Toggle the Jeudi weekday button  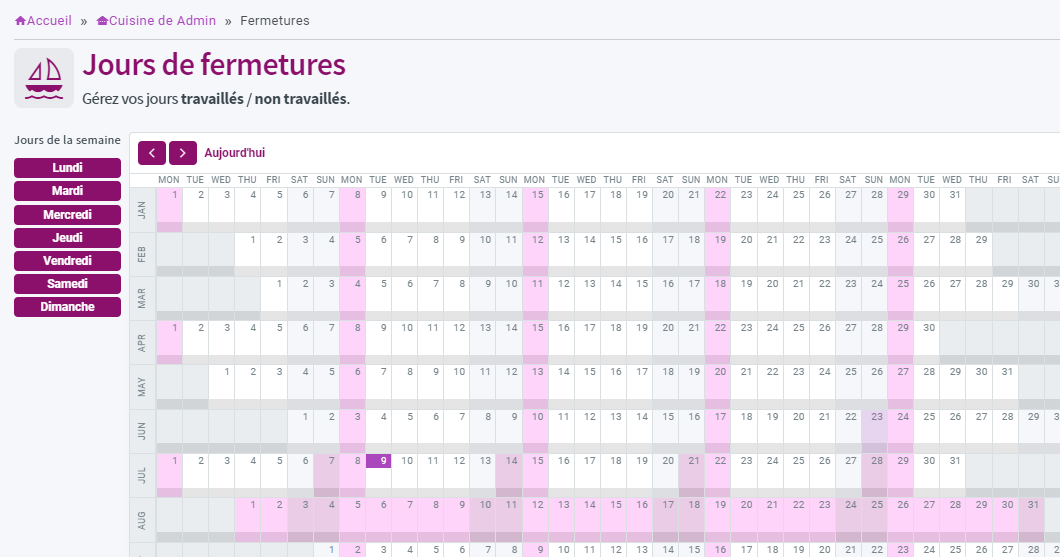pyautogui.click(x=68, y=237)
